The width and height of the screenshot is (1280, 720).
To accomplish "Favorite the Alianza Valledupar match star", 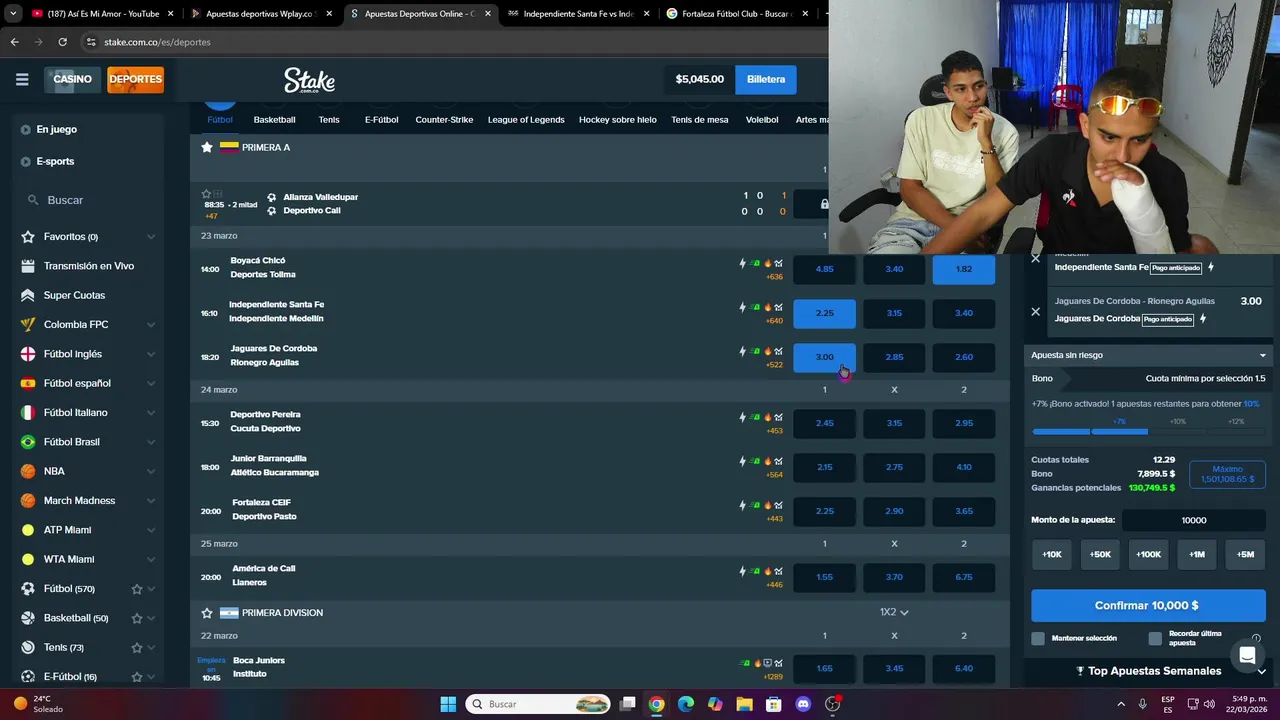I will (206, 194).
